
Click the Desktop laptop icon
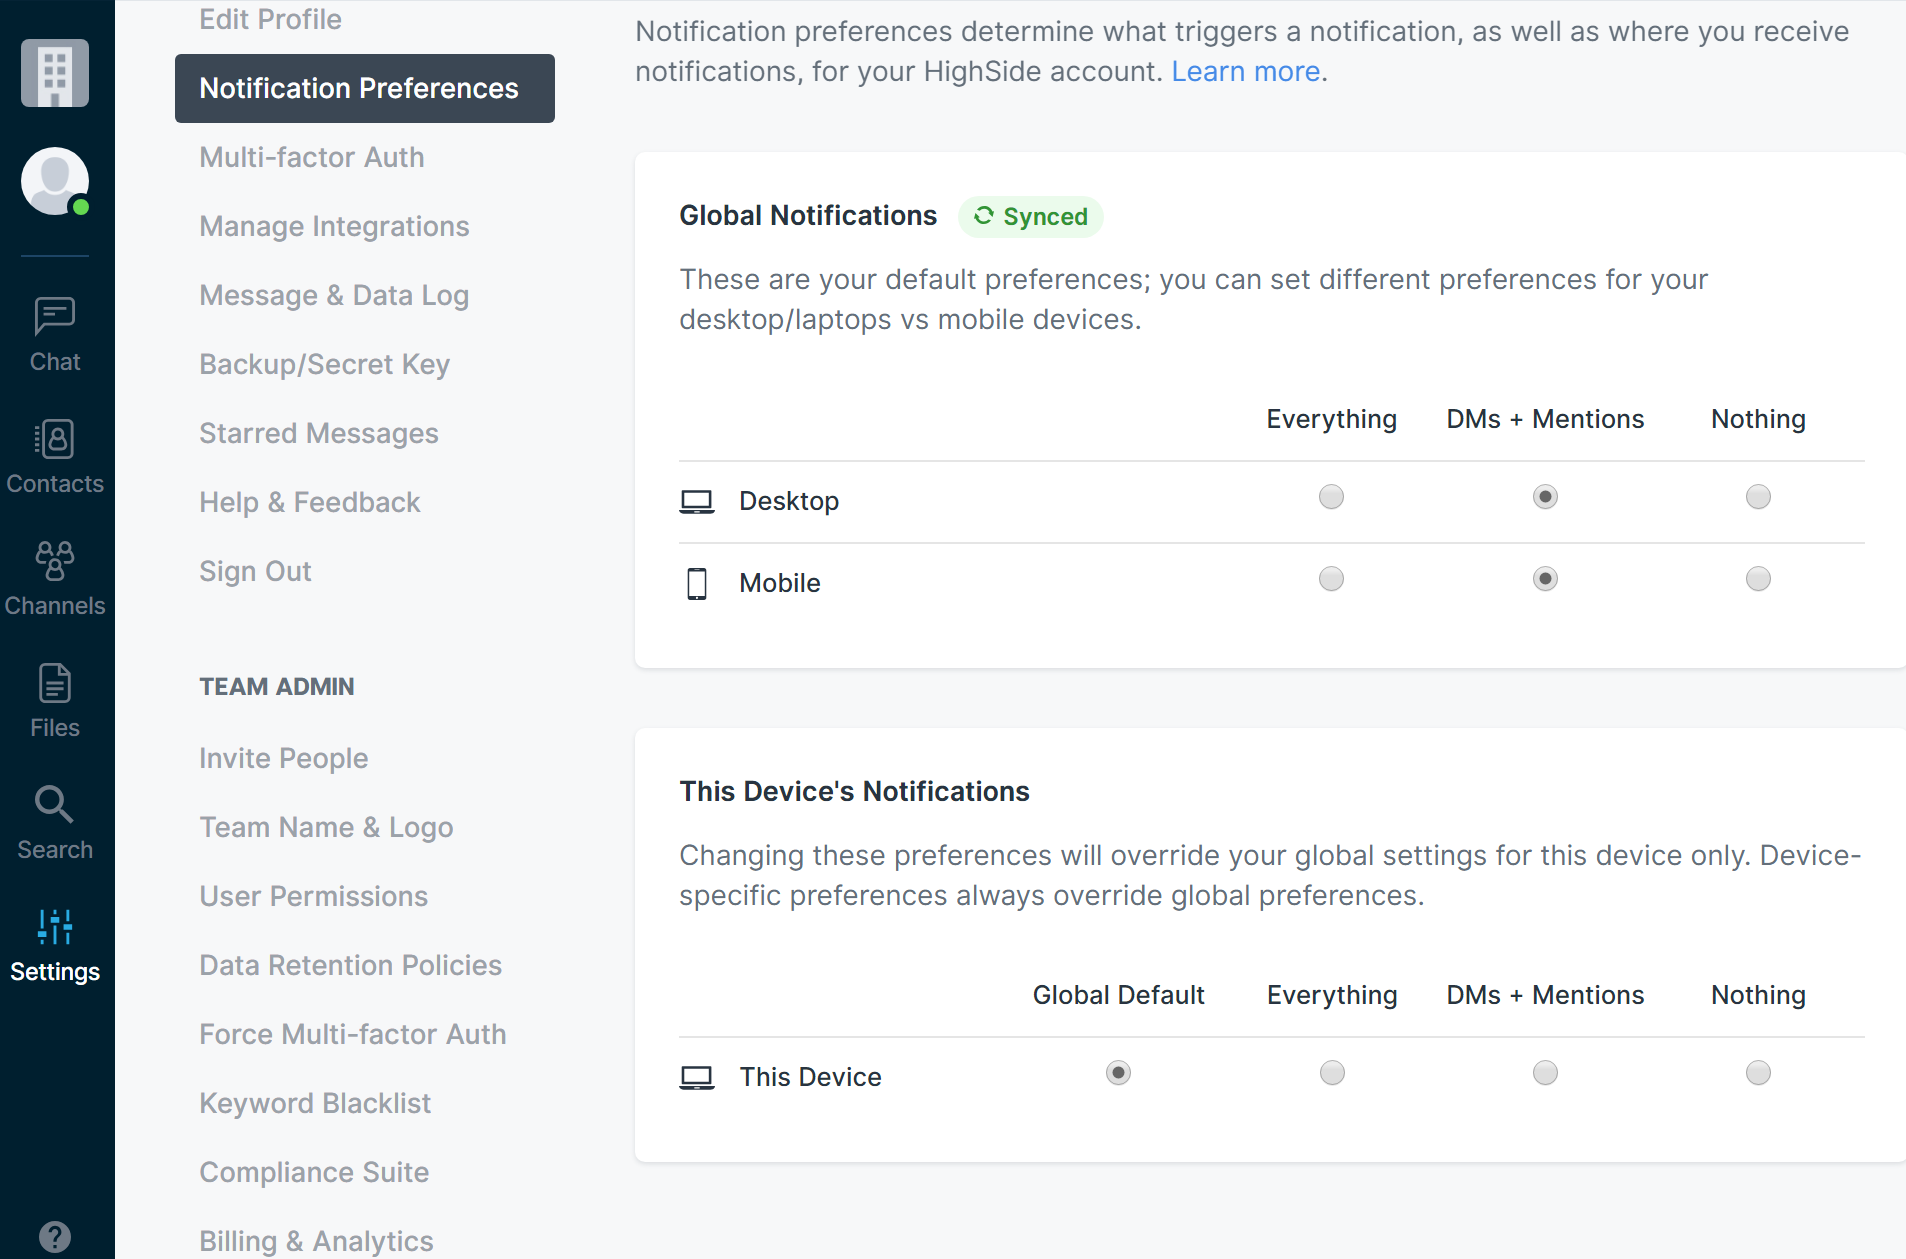(x=697, y=501)
